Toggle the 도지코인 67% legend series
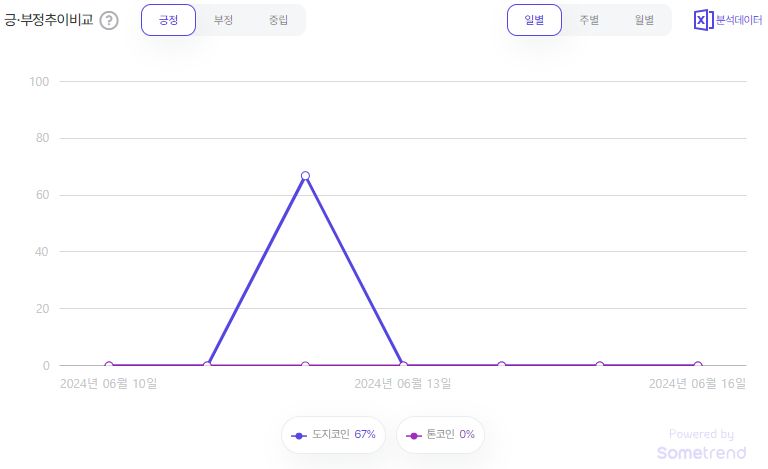This screenshot has height=469, width=768. [x=334, y=435]
